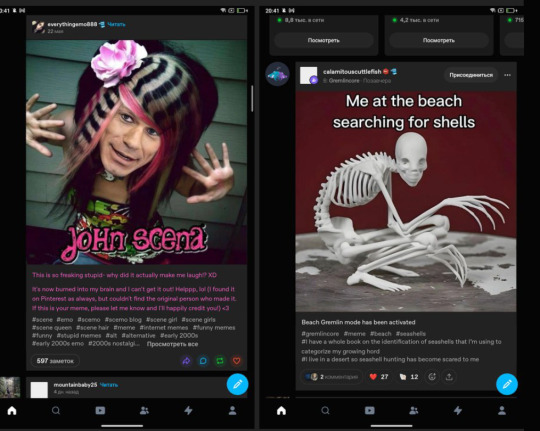Tap battery icon in right status bar
The width and height of the screenshot is (540, 431).
(x=511, y=11)
